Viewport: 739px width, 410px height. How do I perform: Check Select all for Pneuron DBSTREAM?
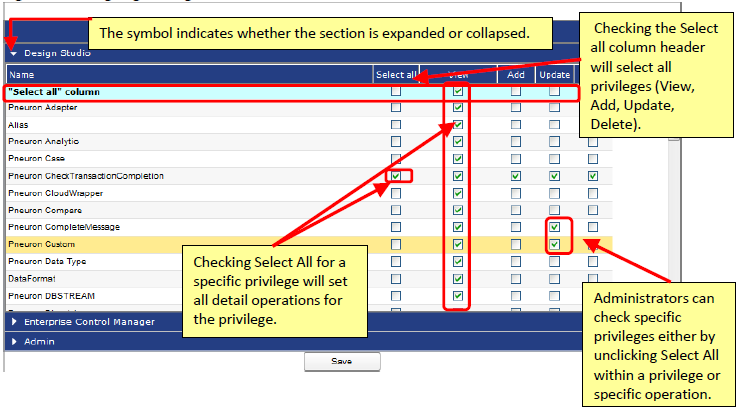(396, 296)
